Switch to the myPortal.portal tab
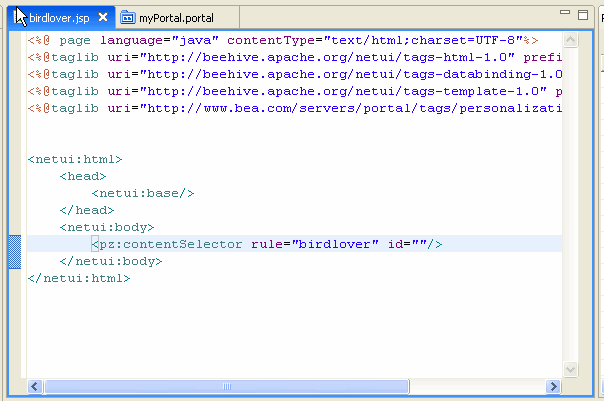The width and height of the screenshot is (604, 401). click(176, 18)
